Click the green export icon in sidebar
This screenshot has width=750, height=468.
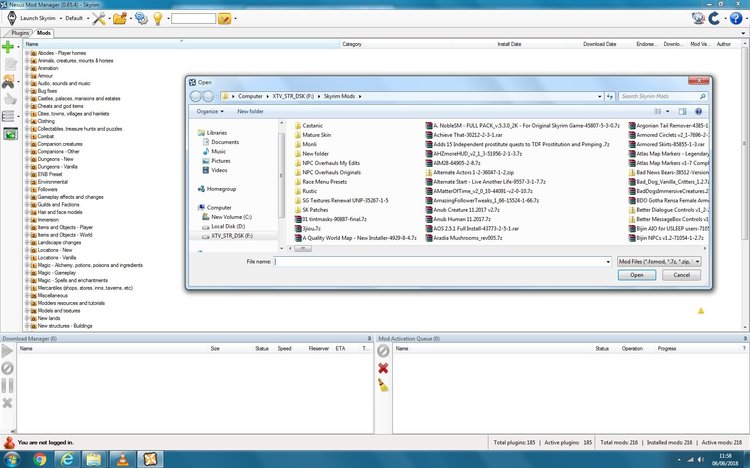(x=11, y=134)
